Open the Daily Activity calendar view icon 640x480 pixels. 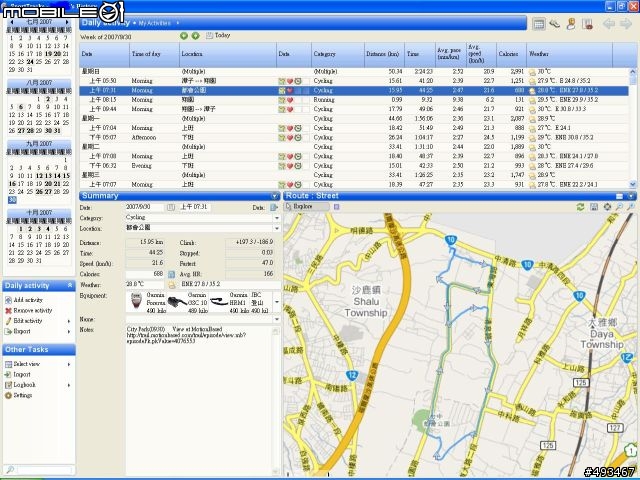click(x=538, y=24)
